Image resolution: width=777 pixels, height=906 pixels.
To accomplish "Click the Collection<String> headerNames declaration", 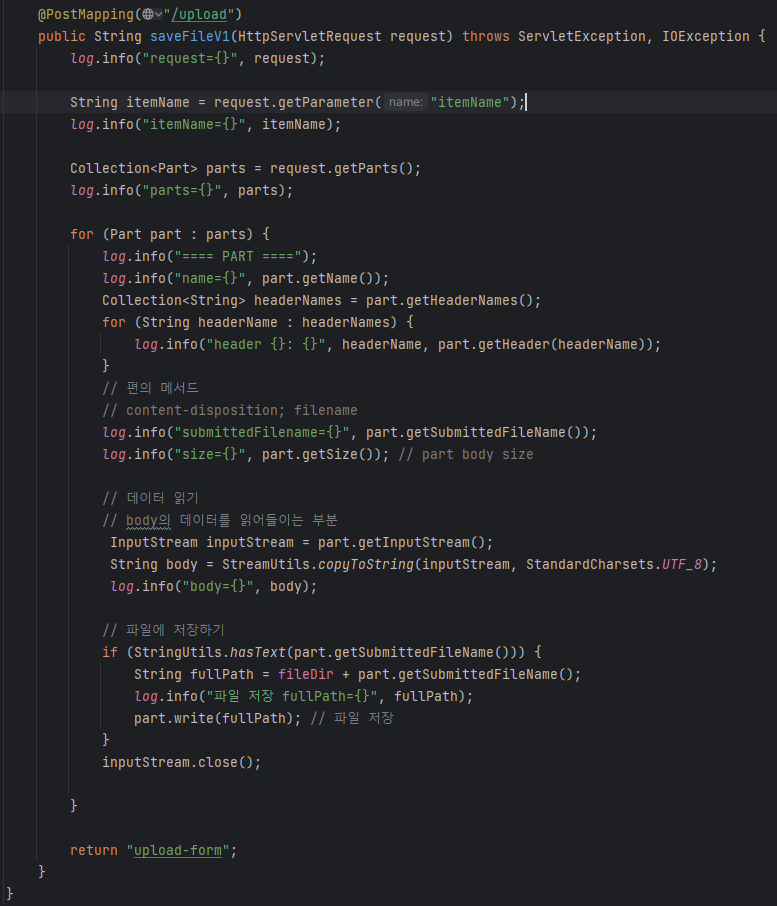I will coord(222,300).
